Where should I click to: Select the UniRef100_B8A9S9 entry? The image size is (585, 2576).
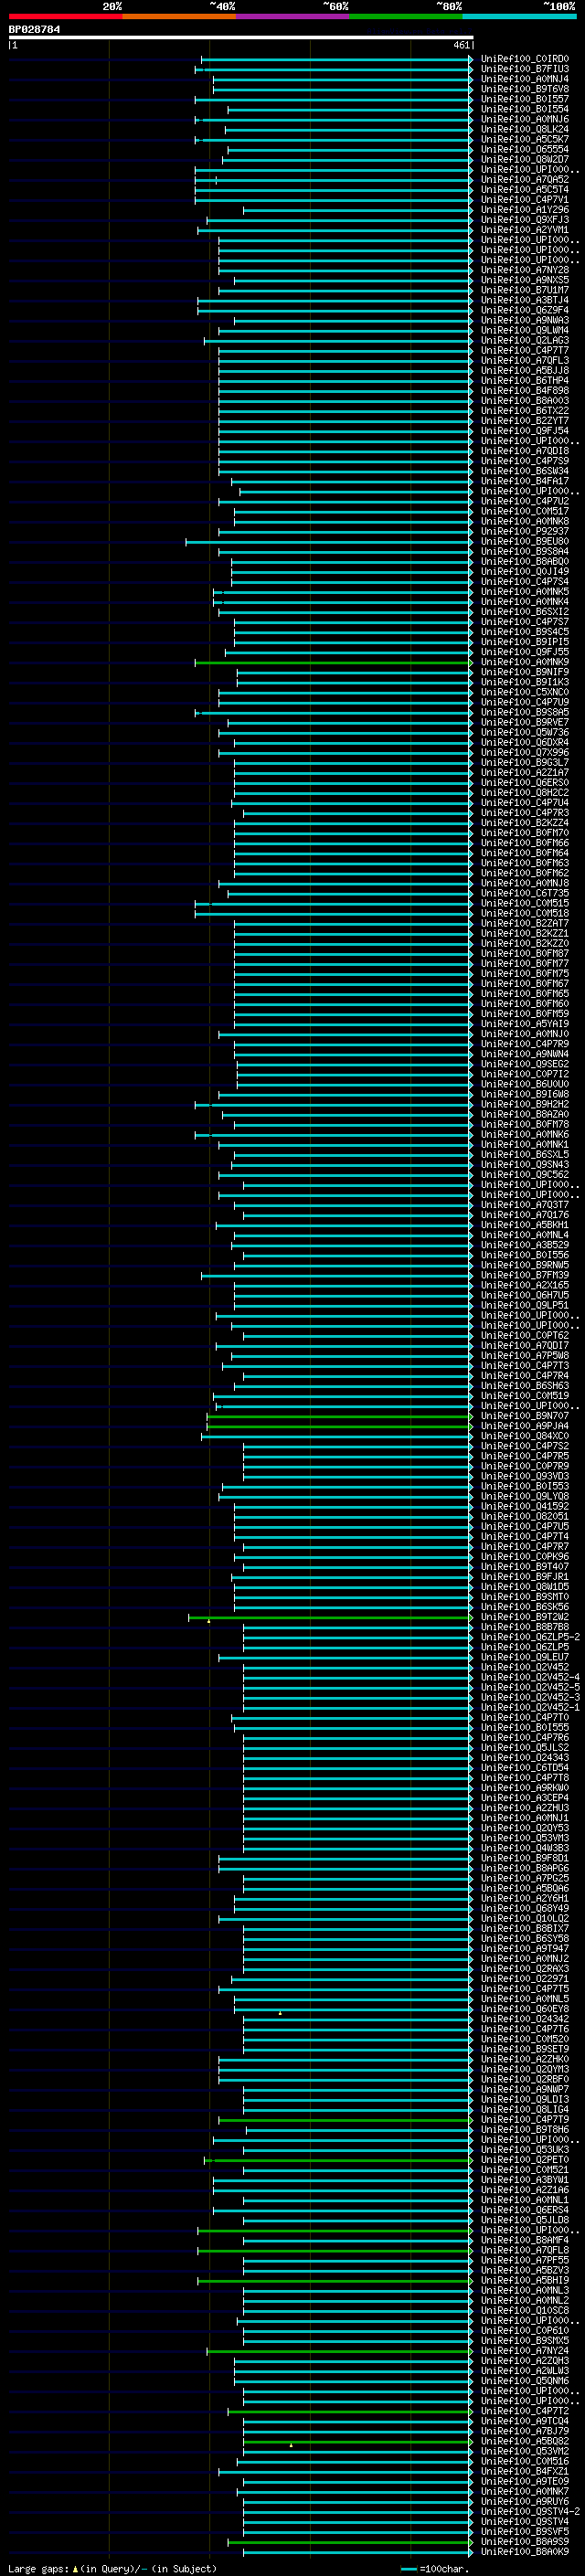[x=525, y=2541]
